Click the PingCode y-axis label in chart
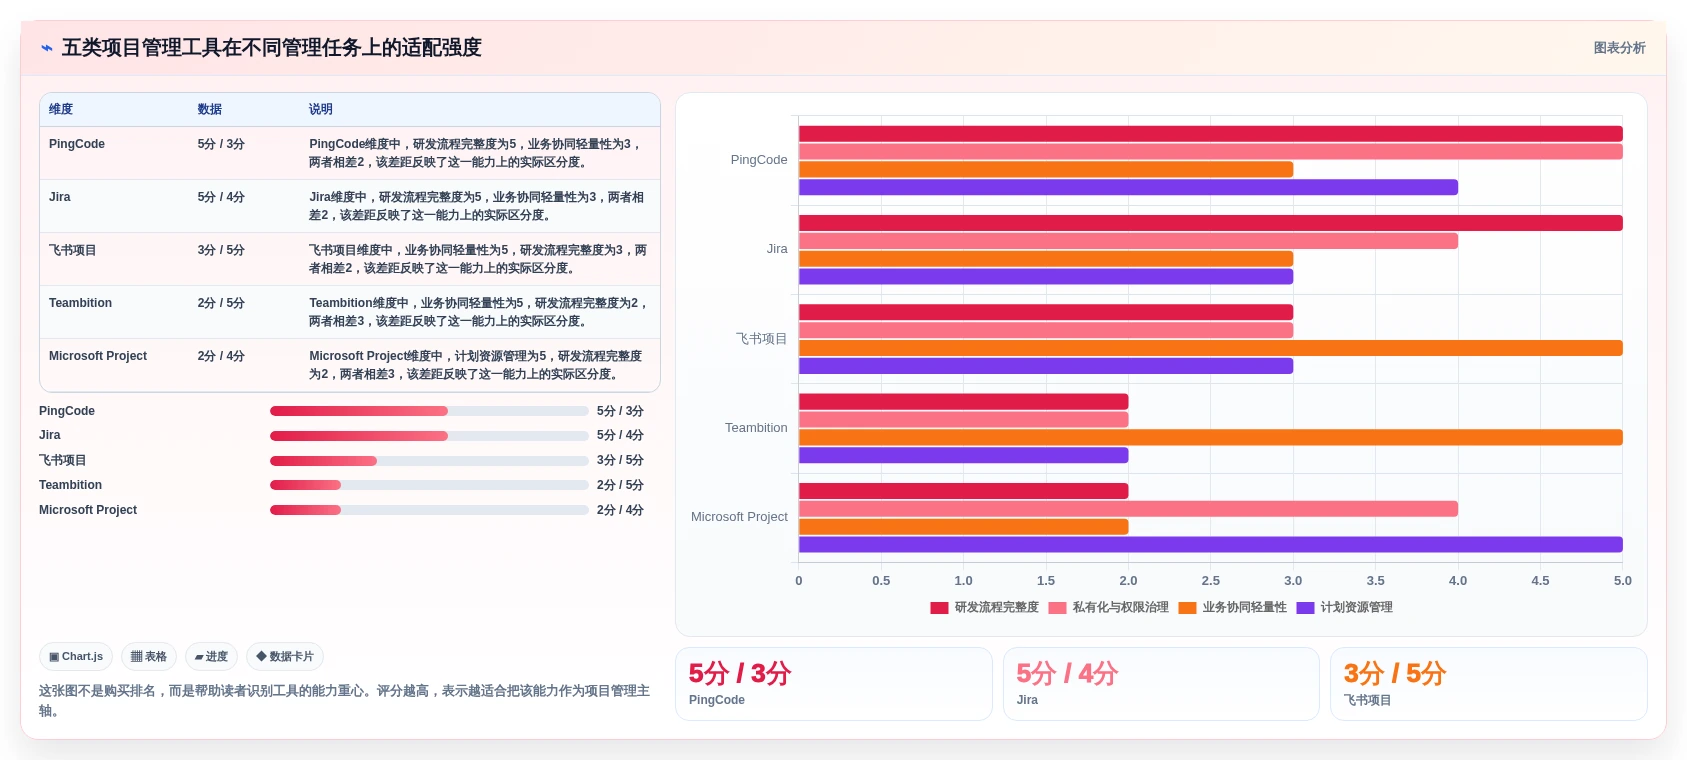 759,160
